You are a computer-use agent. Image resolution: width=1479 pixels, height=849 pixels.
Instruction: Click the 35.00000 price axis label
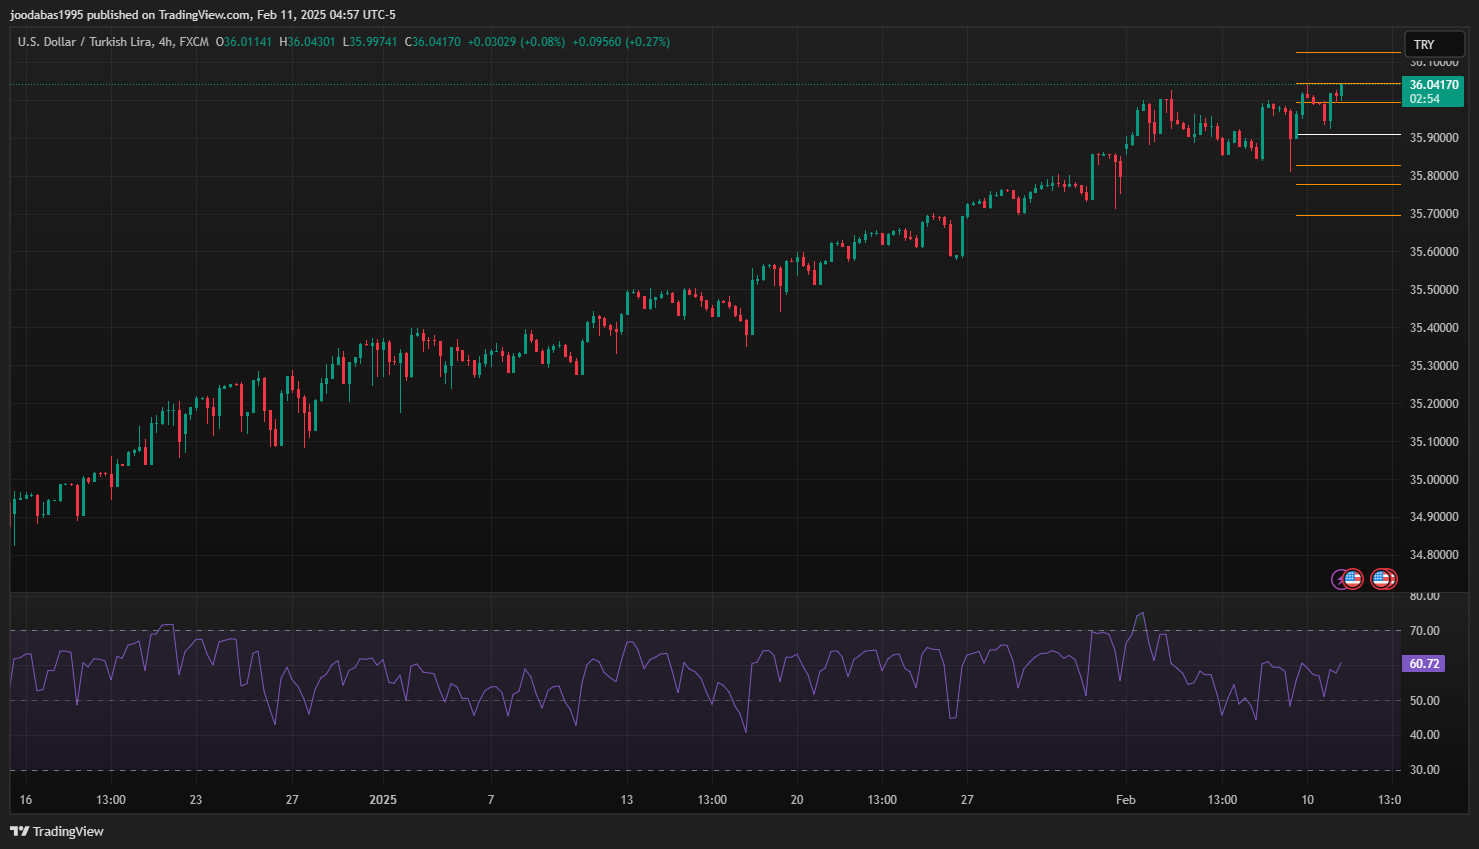click(1434, 480)
